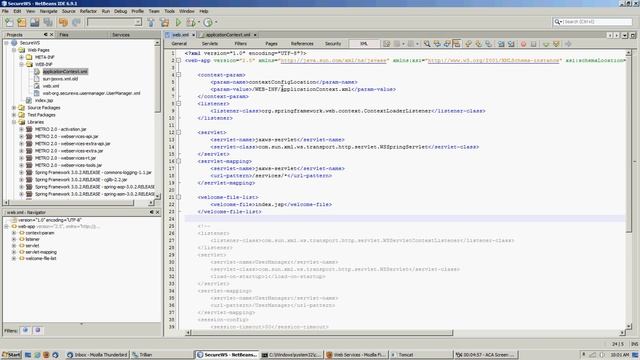
Task: Switch to the Files tab
Action: point(64,35)
